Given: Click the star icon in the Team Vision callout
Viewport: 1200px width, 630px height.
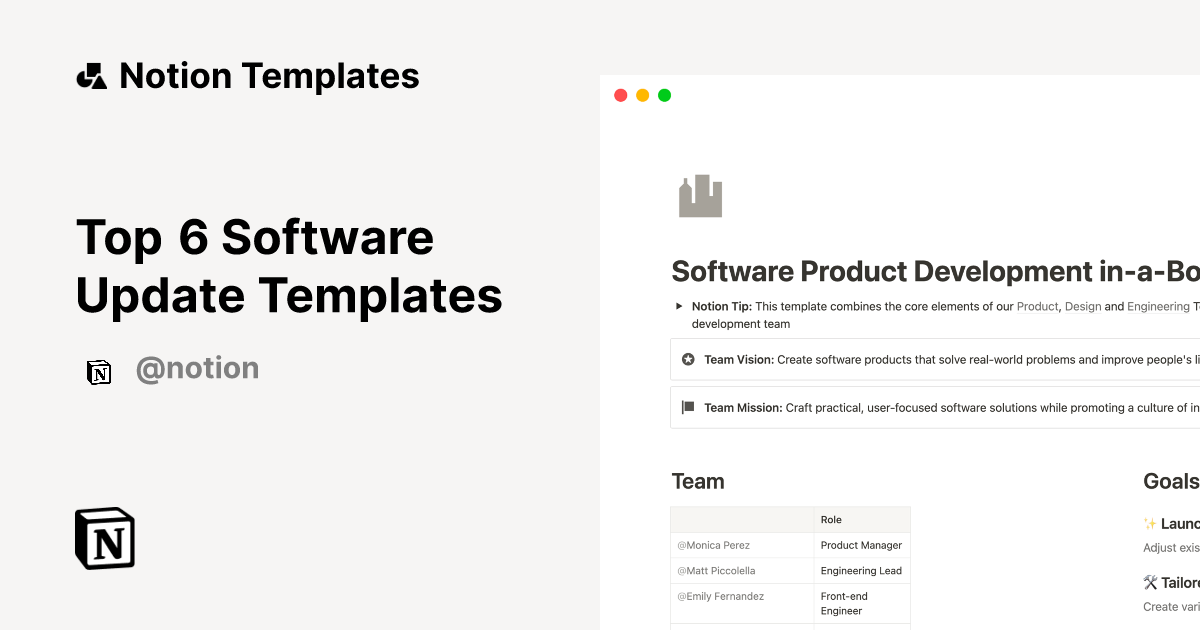Looking at the screenshot, I should [x=688, y=359].
